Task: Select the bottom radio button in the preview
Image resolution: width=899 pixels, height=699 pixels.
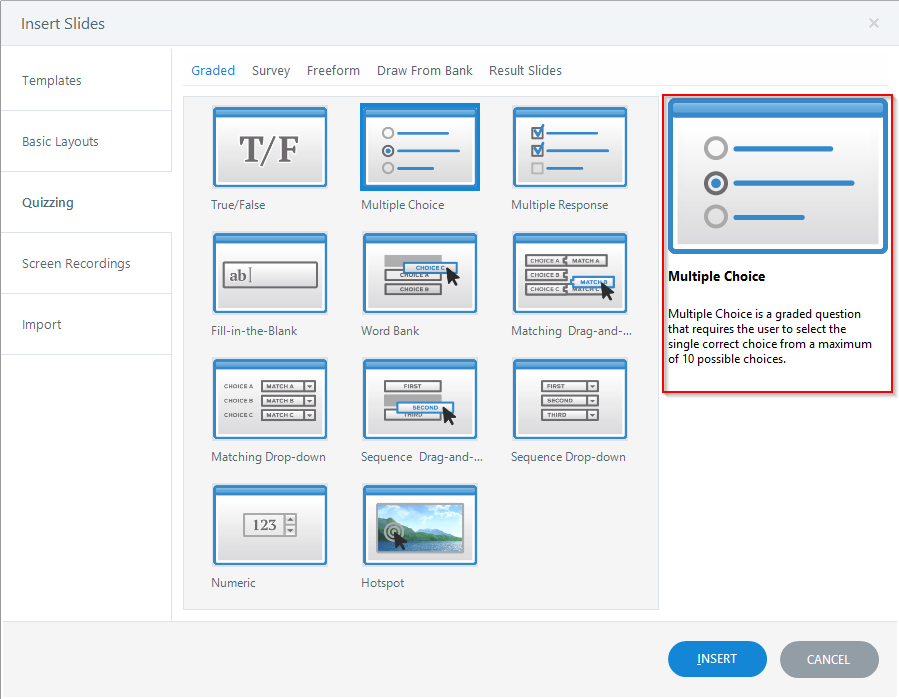Action: point(715,216)
